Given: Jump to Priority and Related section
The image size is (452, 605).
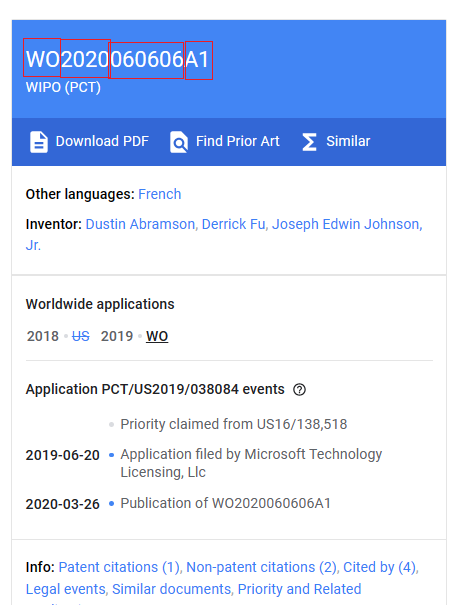Looking at the screenshot, I should 299,589.
